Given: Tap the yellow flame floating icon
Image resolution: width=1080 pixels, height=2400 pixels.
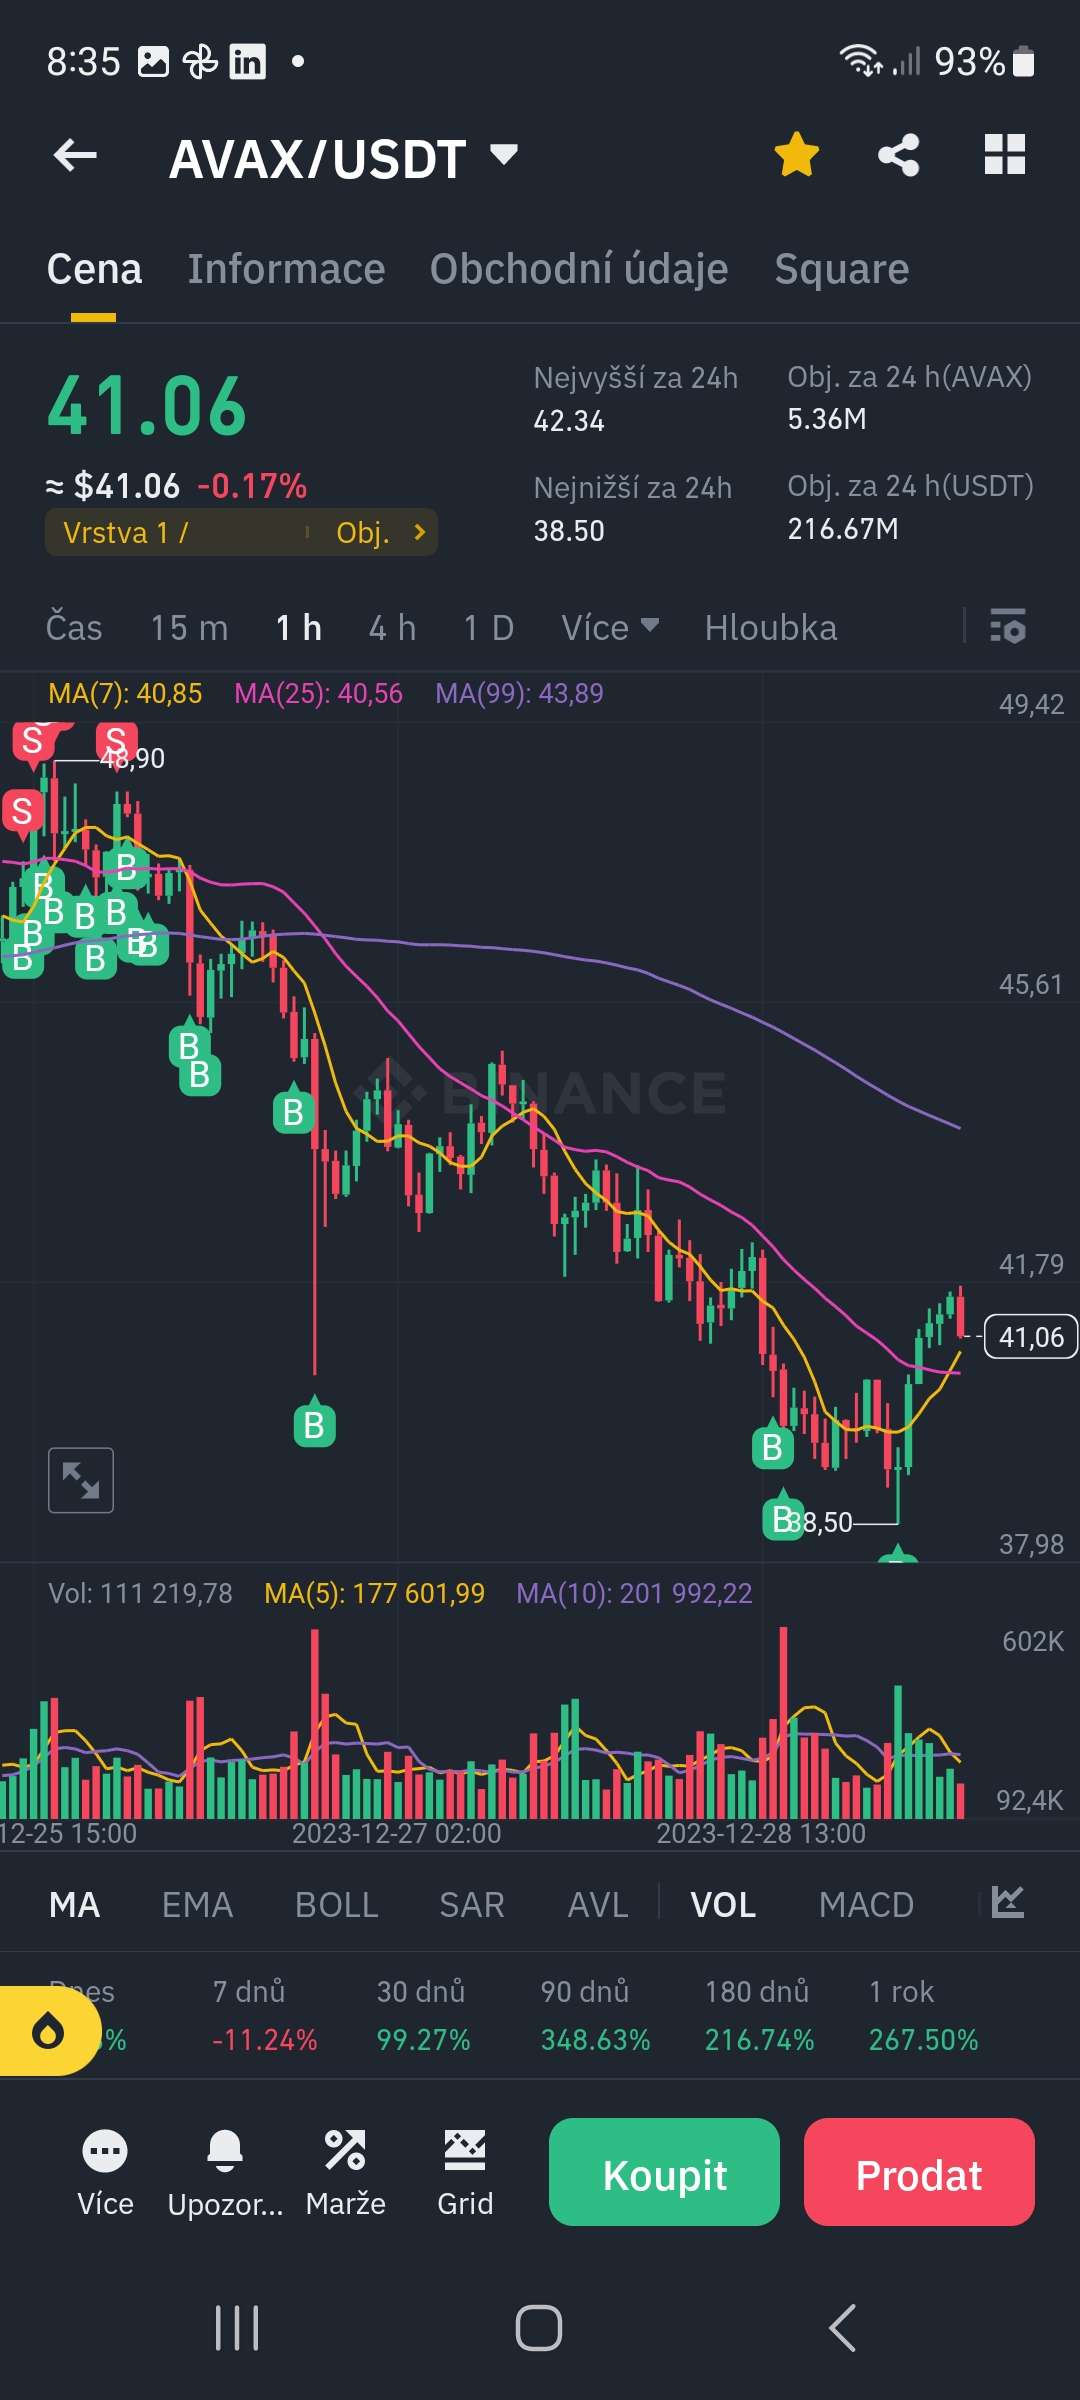Looking at the screenshot, I should tap(47, 2031).
